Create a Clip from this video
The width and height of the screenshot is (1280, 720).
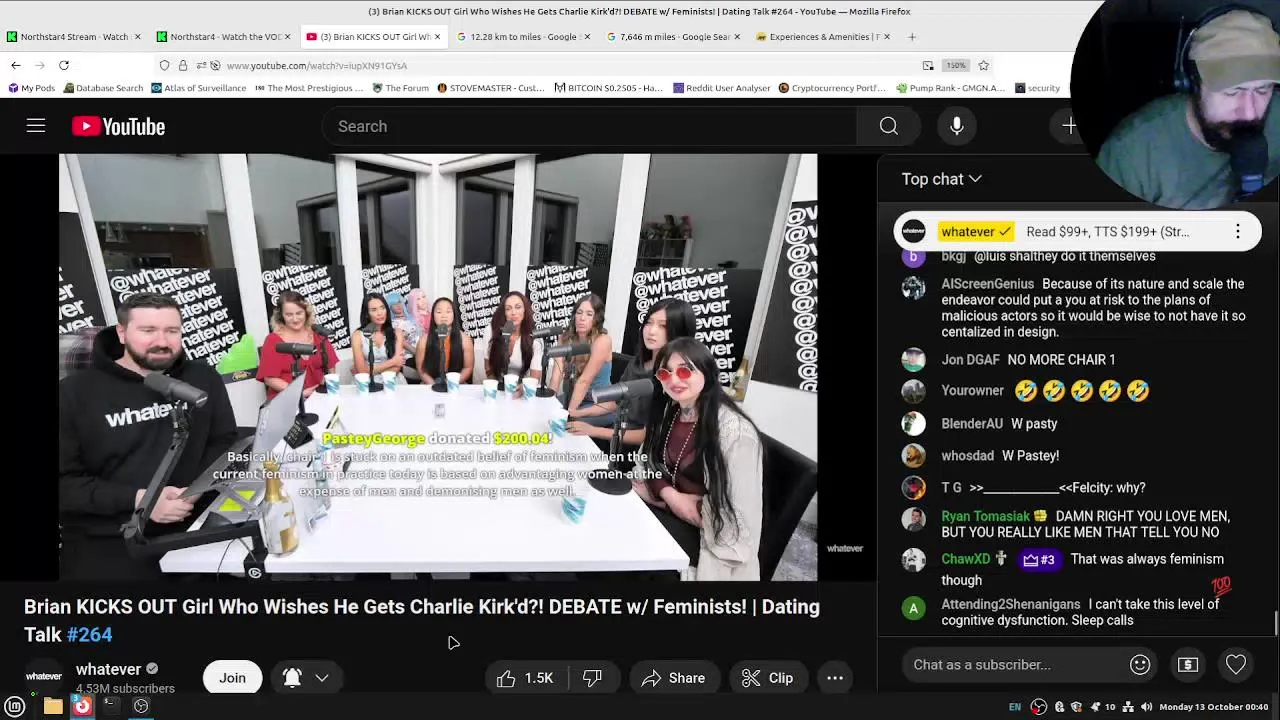768,678
